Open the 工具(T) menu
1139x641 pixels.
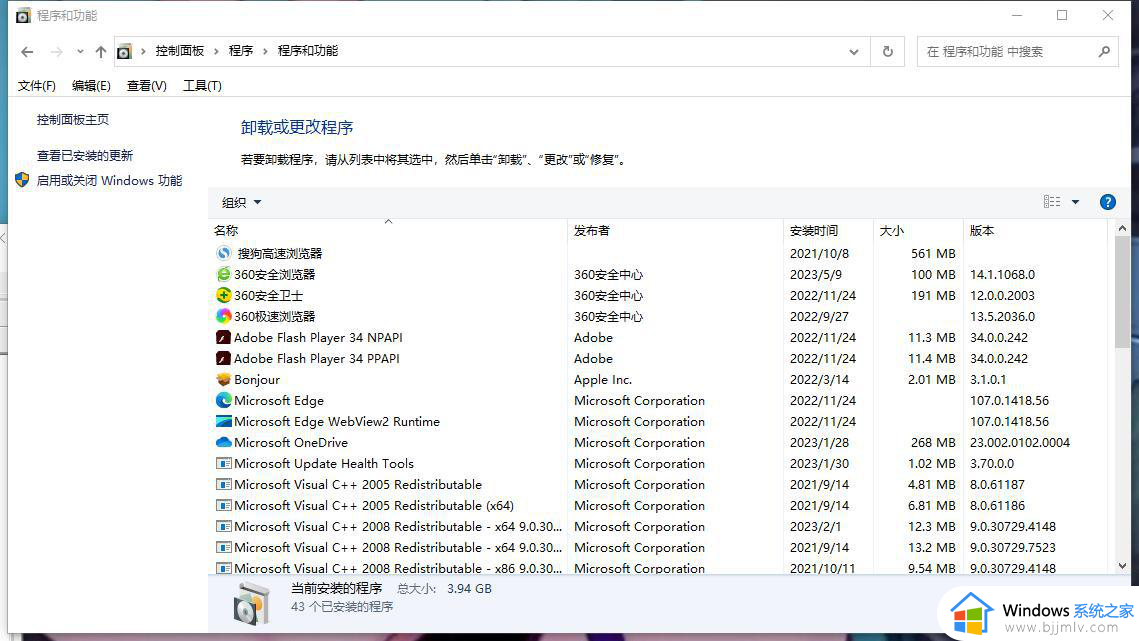tap(202, 86)
